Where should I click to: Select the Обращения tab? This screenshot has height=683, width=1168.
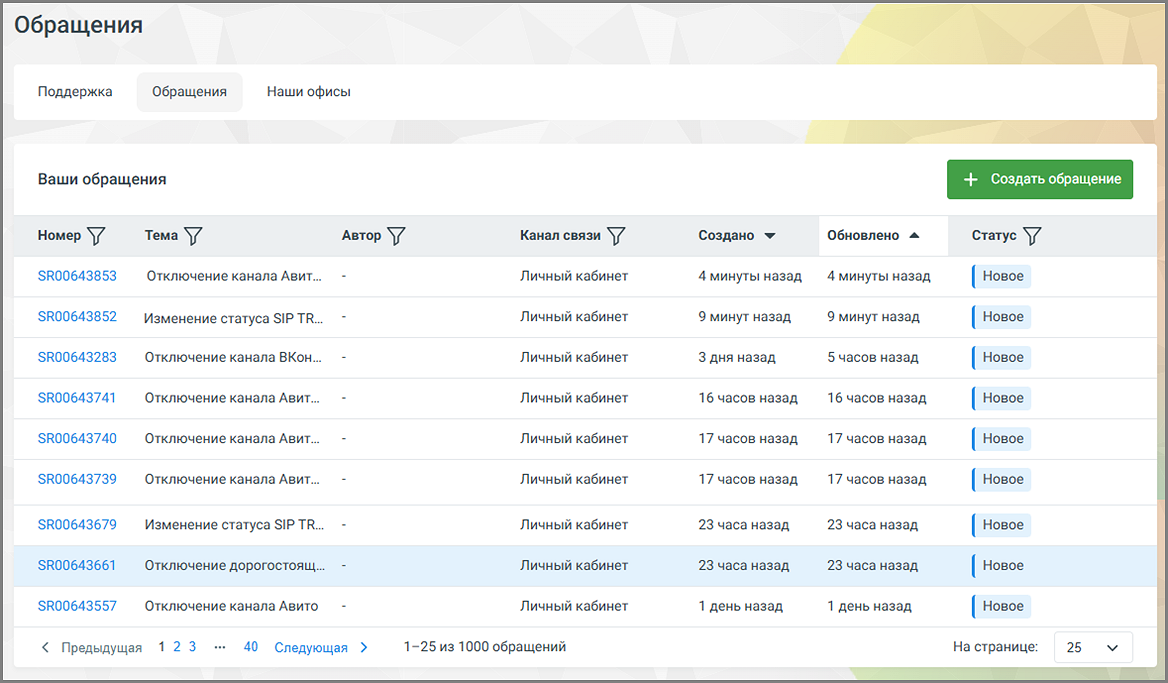[x=189, y=92]
